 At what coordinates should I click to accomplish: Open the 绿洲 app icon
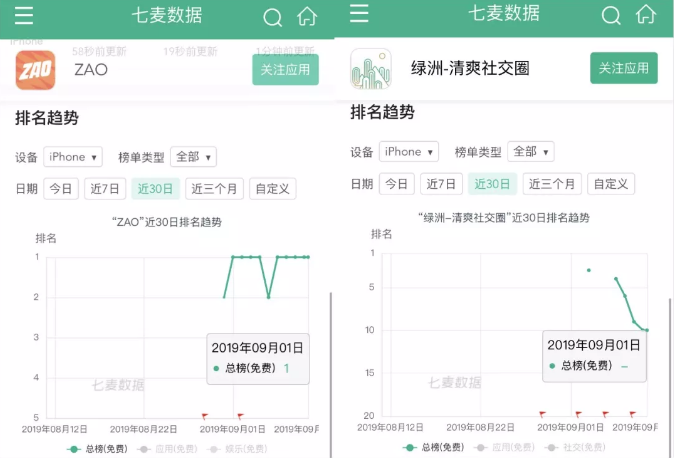pos(371,69)
